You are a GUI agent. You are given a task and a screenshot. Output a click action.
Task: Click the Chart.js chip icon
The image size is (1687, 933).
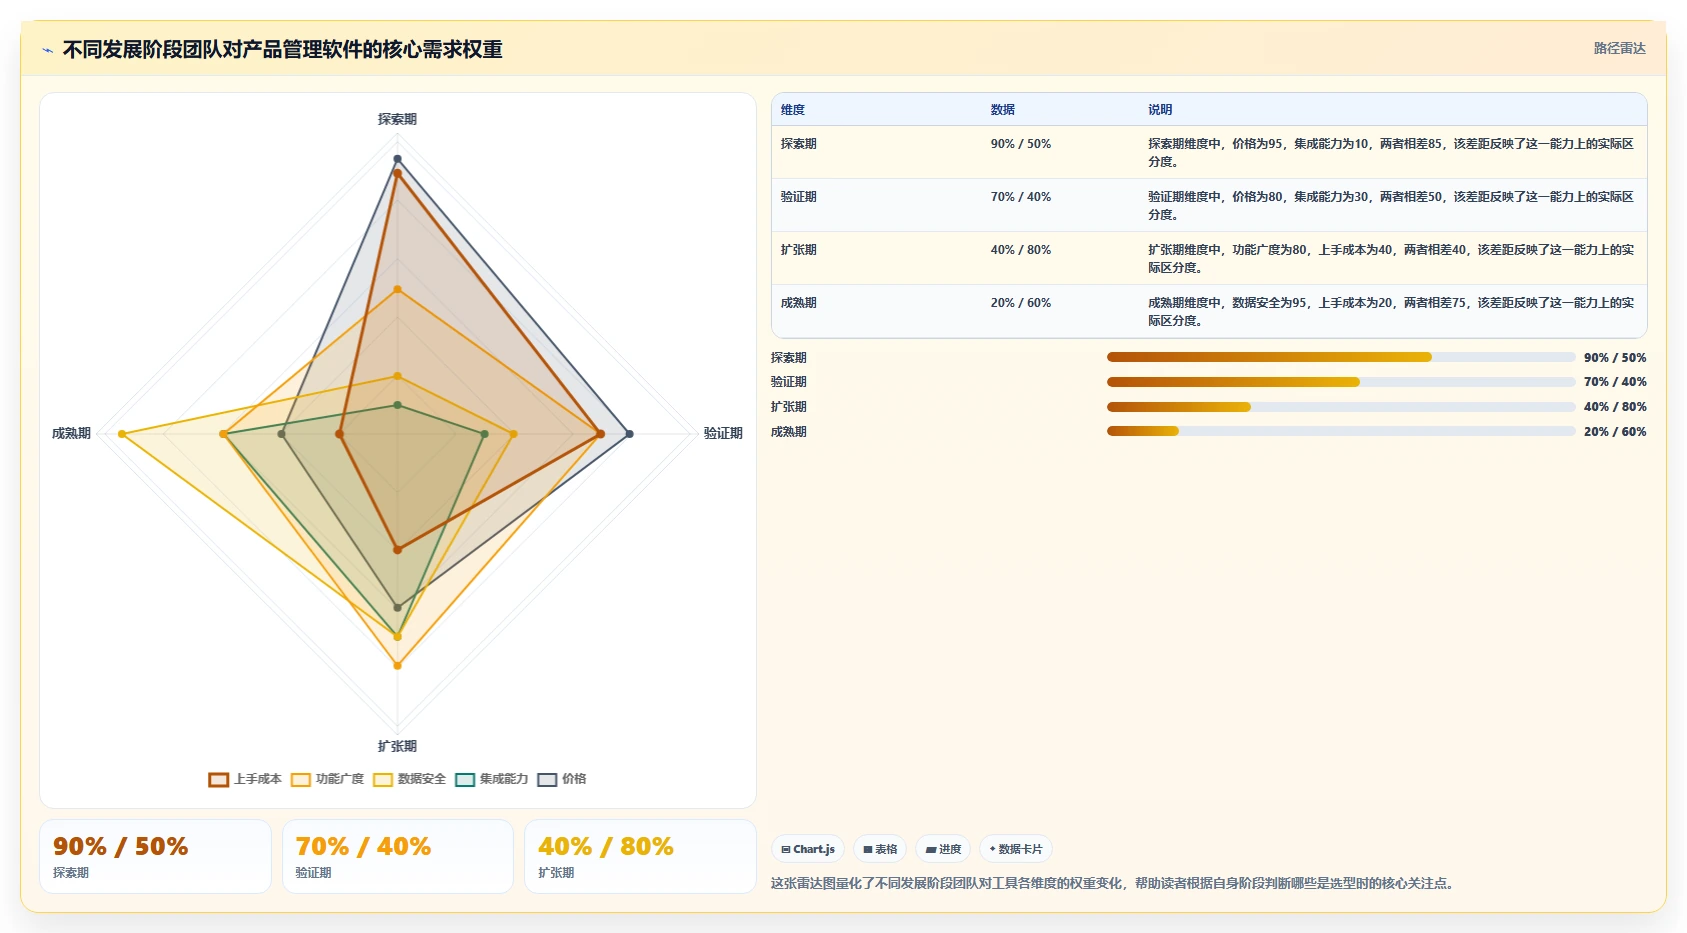(x=786, y=850)
